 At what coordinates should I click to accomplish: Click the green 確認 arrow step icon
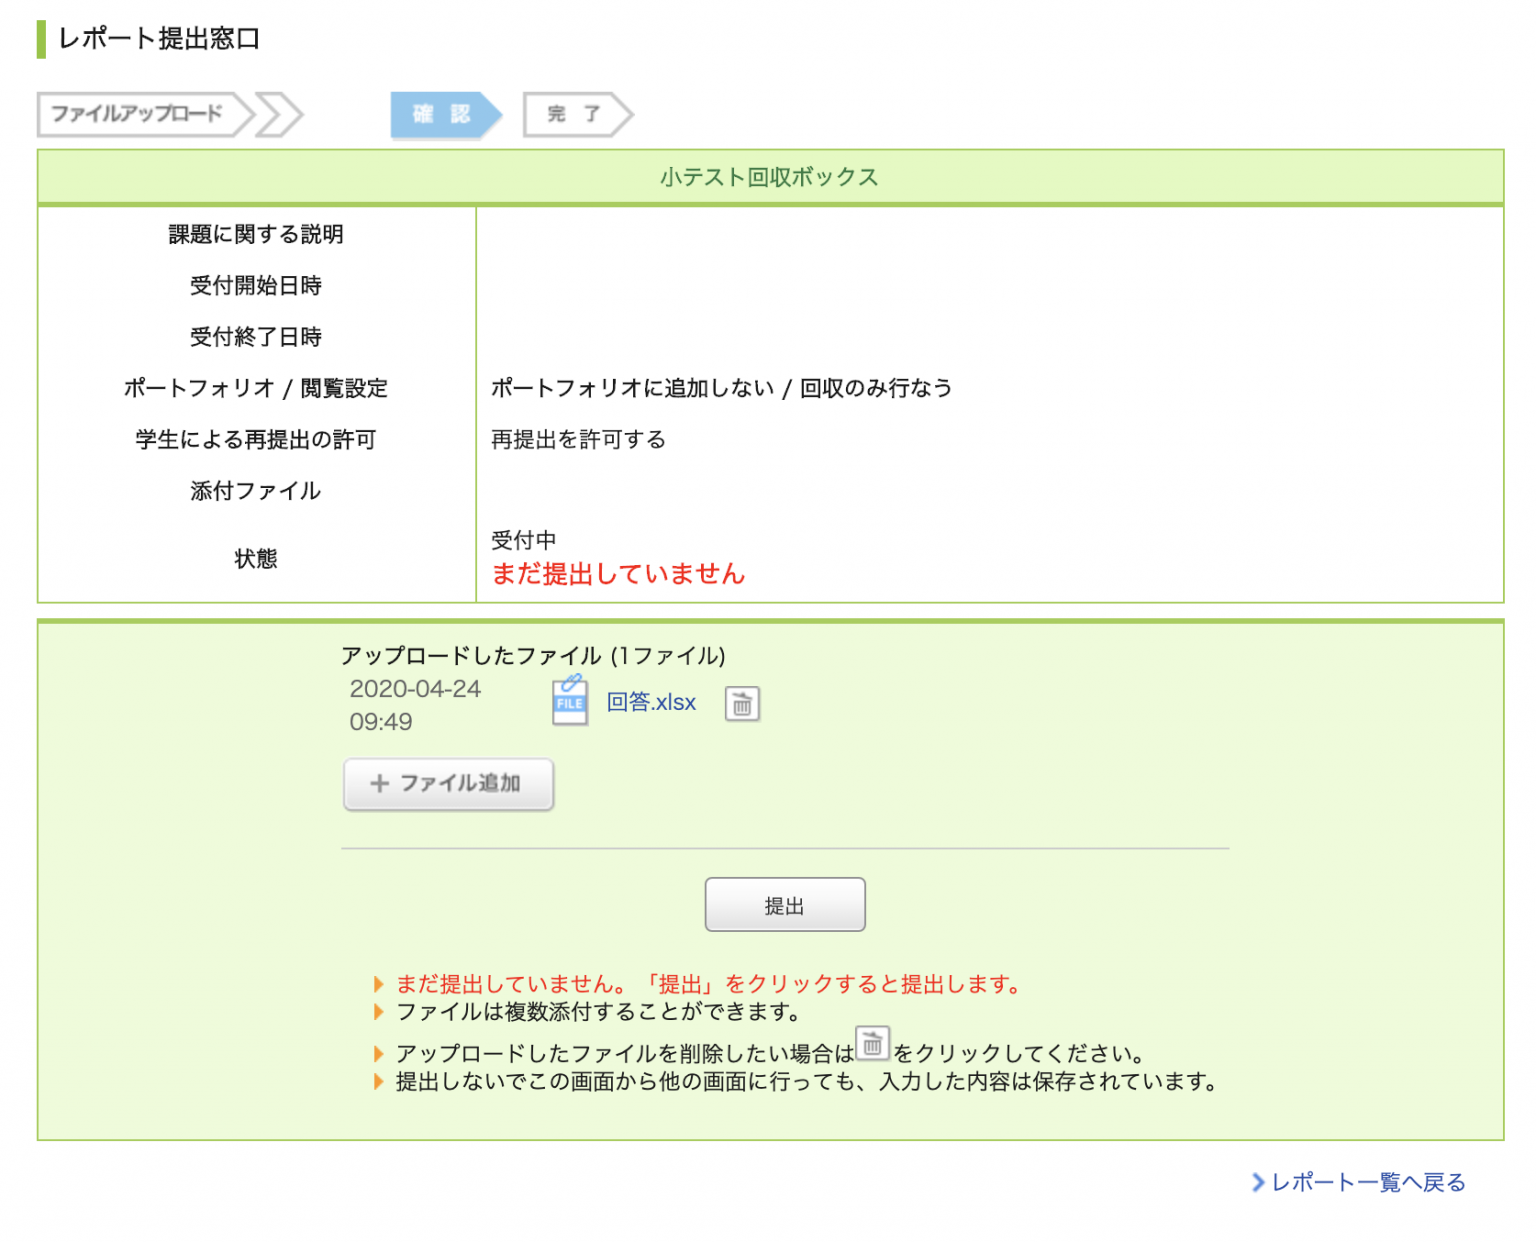pyautogui.click(x=441, y=114)
